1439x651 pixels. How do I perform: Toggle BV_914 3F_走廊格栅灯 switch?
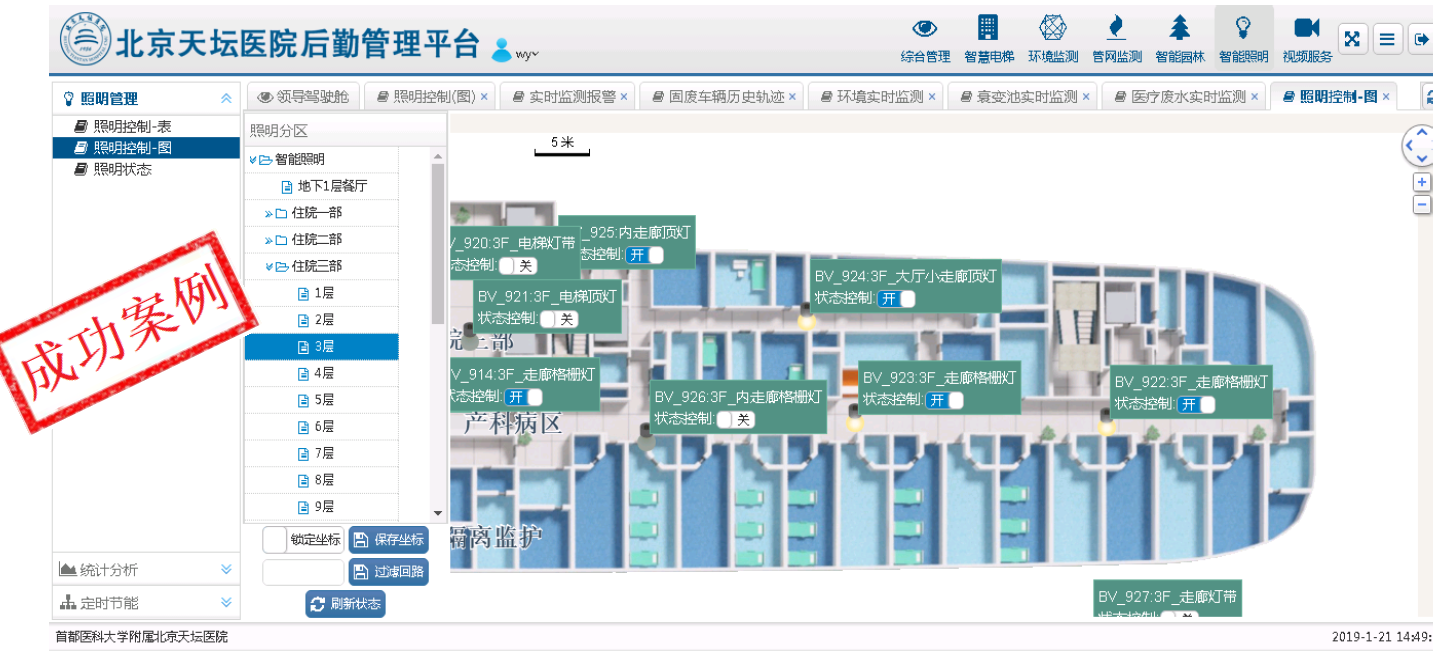click(523, 397)
